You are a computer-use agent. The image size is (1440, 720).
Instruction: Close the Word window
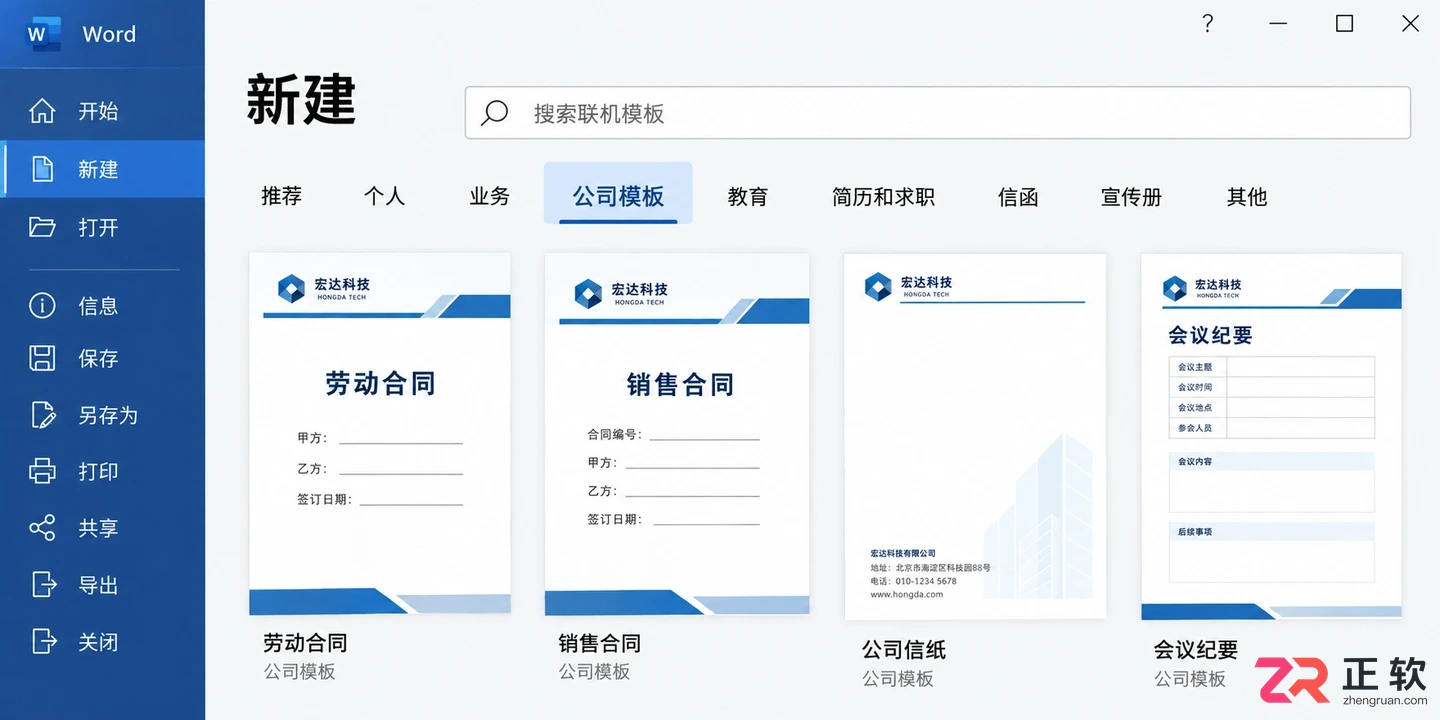pos(1410,23)
